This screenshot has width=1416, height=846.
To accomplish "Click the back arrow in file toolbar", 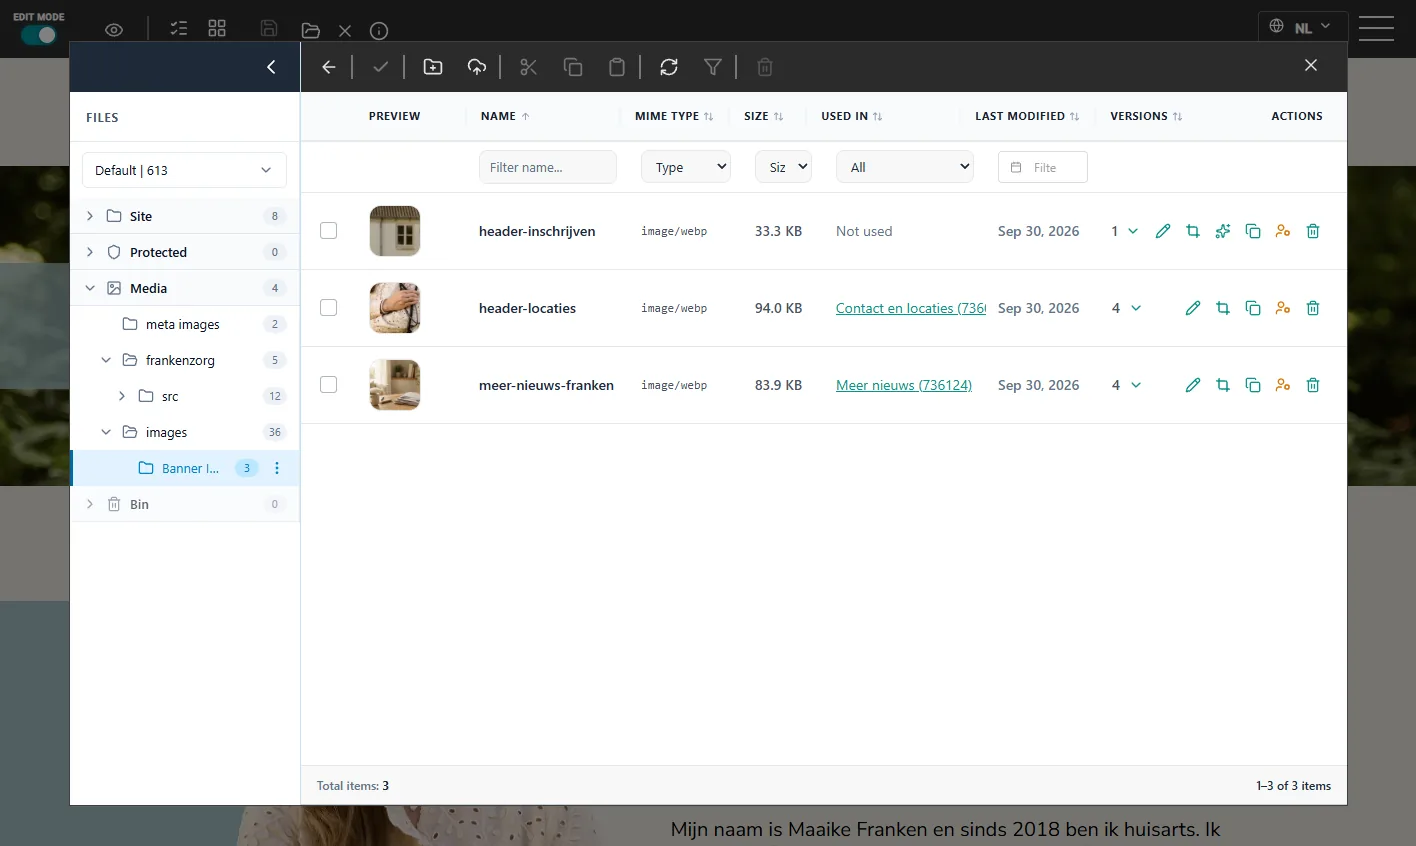I will point(329,67).
